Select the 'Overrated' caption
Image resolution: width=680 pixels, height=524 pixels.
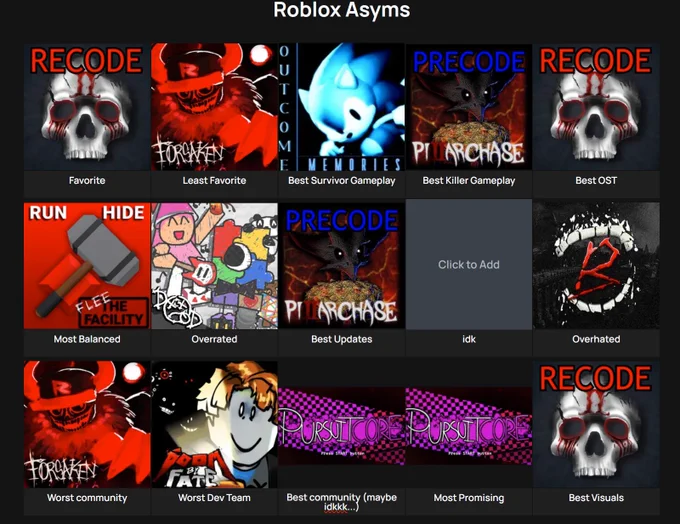pyautogui.click(x=214, y=339)
